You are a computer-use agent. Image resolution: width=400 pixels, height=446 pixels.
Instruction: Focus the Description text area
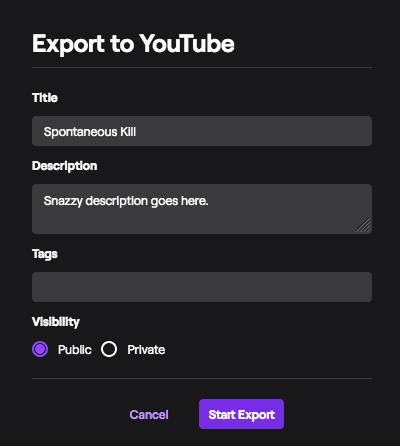202,209
